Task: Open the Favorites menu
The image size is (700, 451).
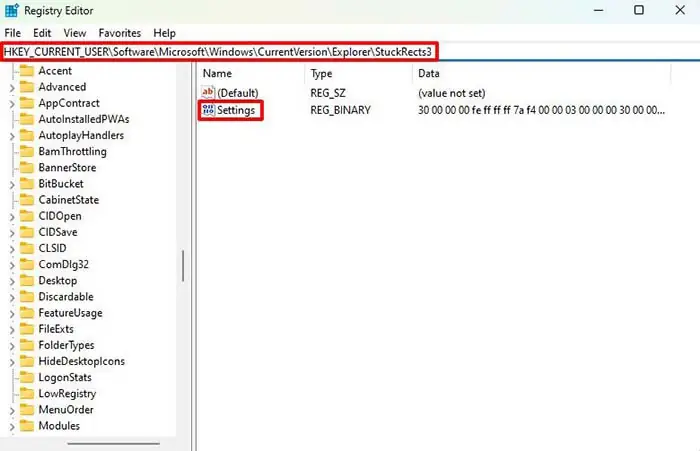Action: 120,33
